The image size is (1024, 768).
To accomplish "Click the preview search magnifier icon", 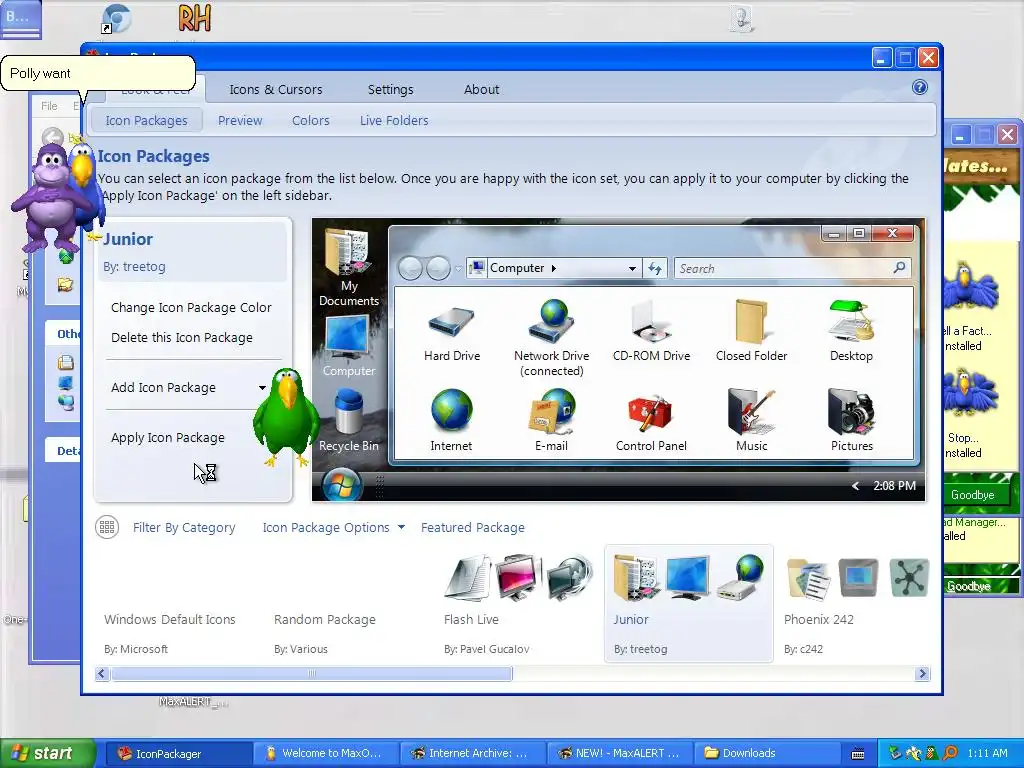I will [899, 267].
